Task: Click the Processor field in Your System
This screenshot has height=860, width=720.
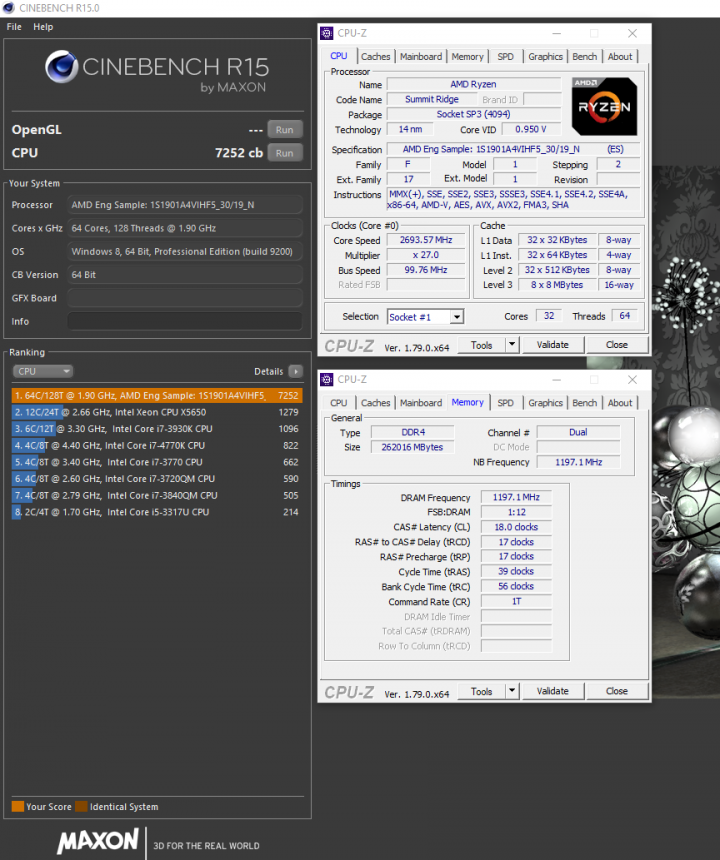Action: coord(185,205)
